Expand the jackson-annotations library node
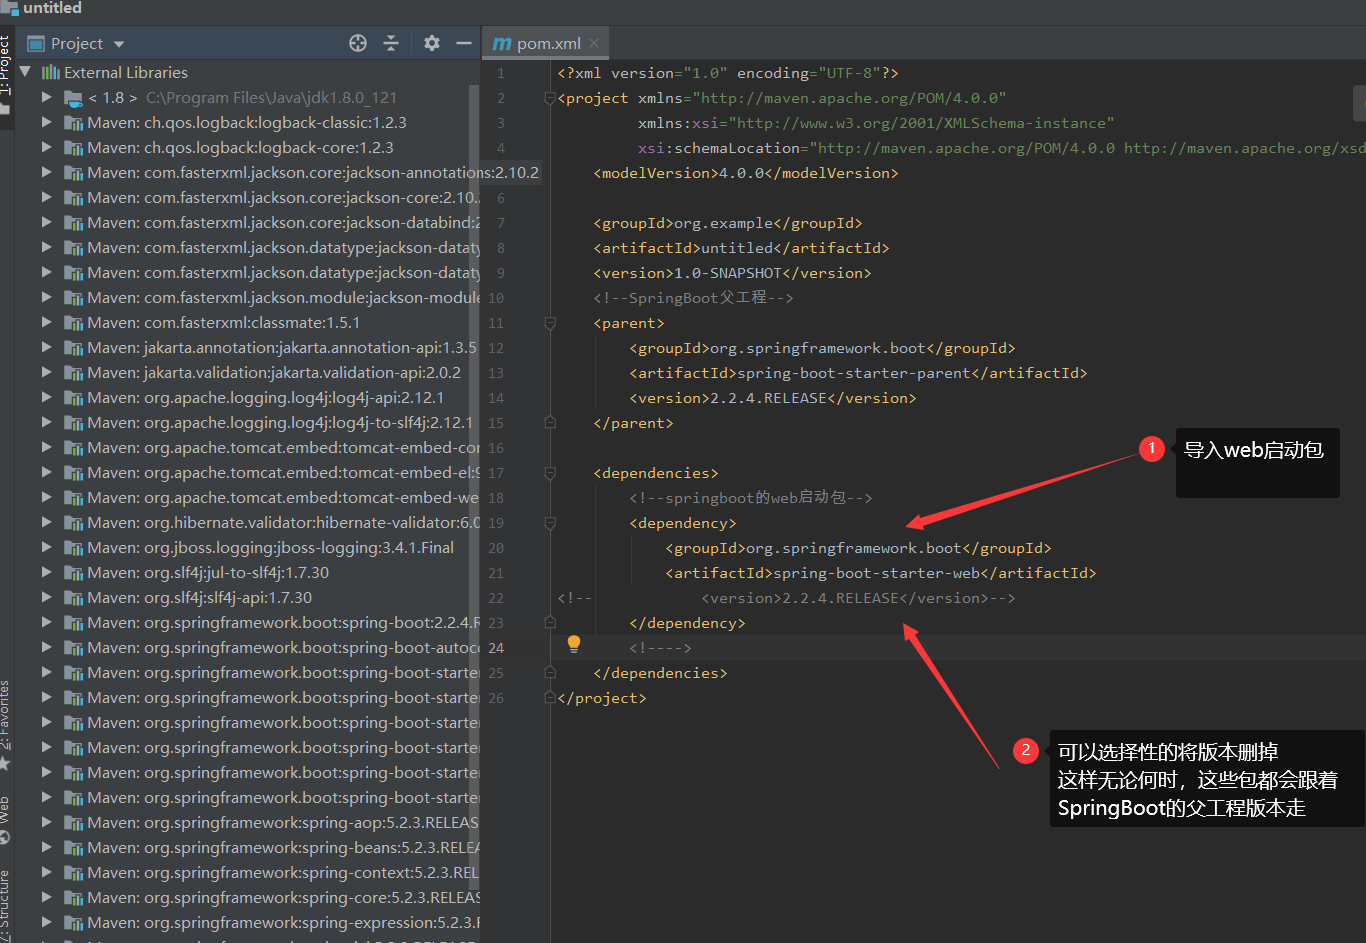This screenshot has height=943, width=1366. click(x=46, y=172)
